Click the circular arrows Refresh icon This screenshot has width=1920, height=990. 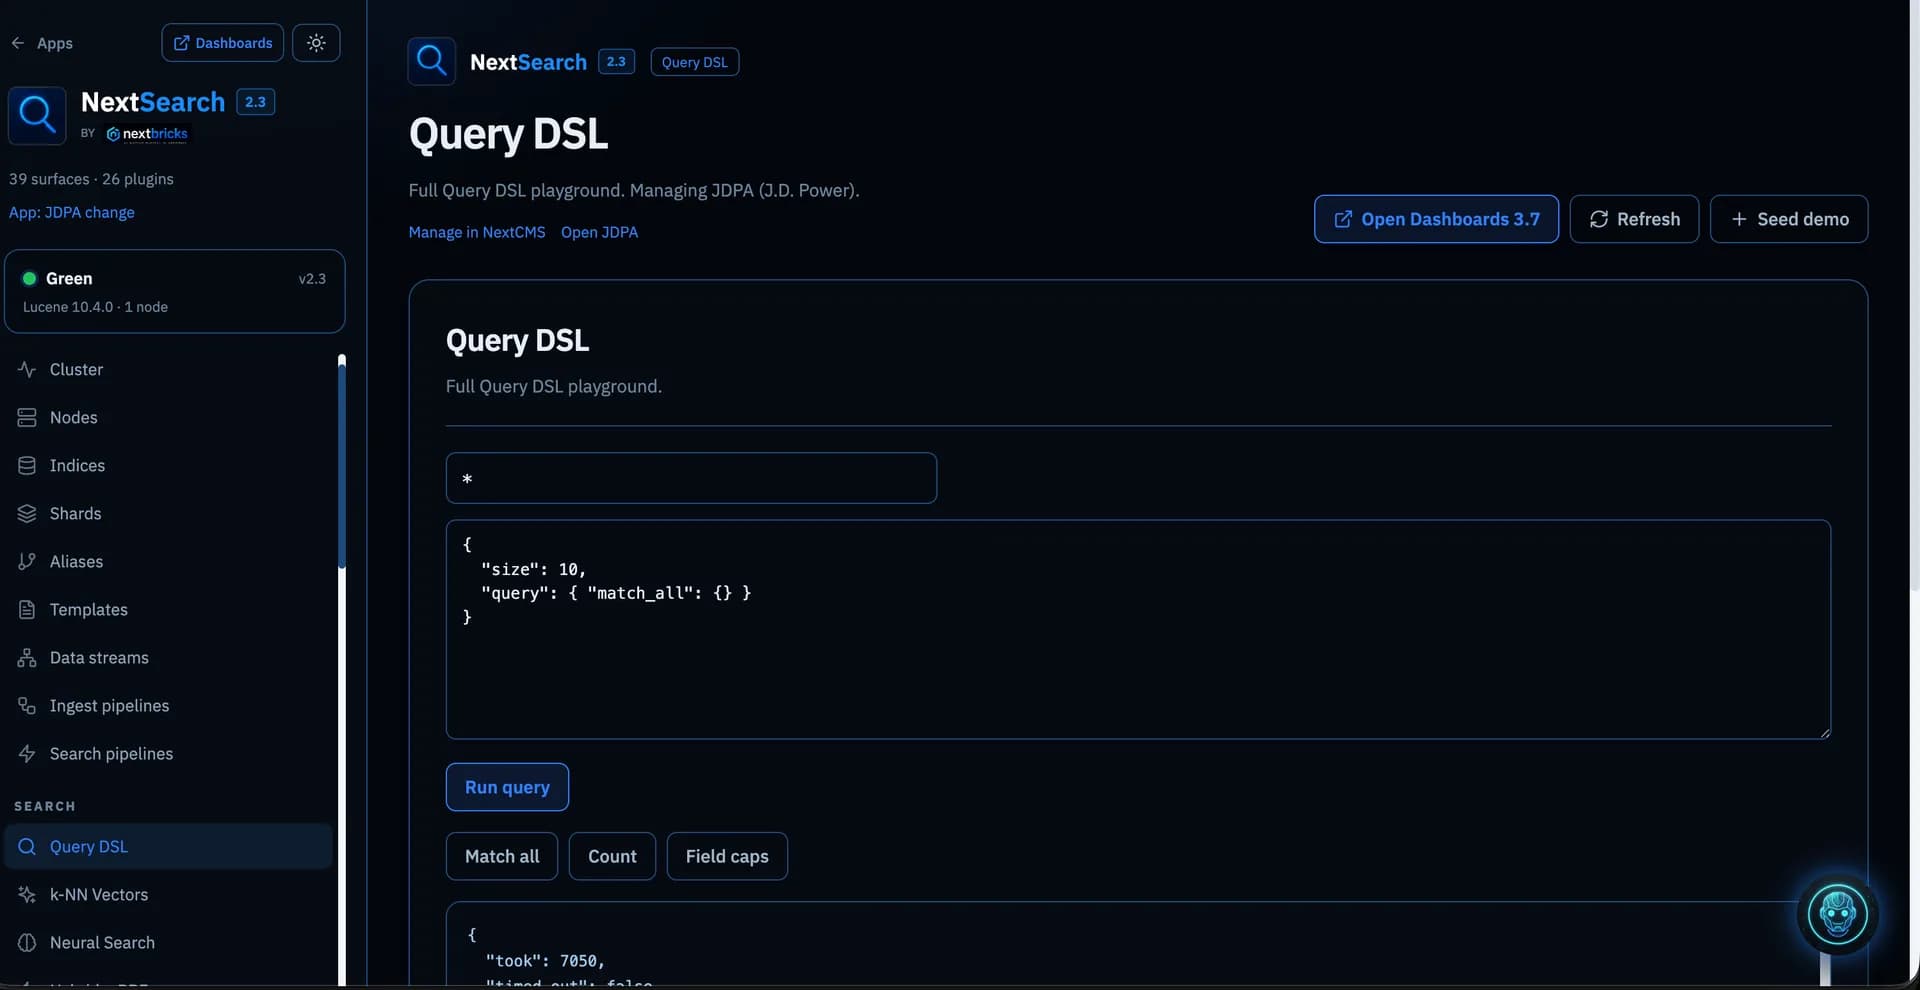1599,219
